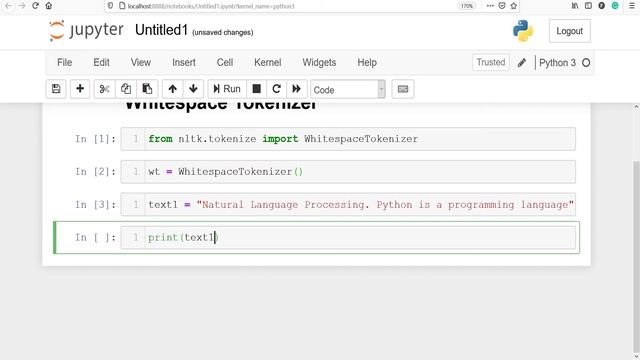Click the Jupyter logo
Image resolution: width=640 pixels, height=360 pixels.
[86, 31]
